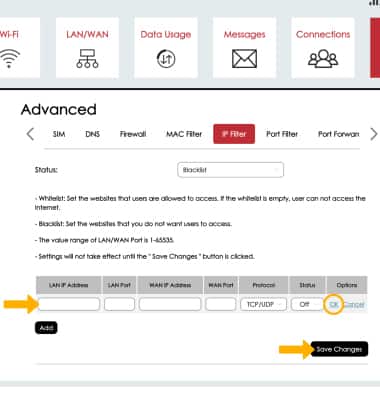
Task: Click the Options column header
Action: click(x=347, y=285)
